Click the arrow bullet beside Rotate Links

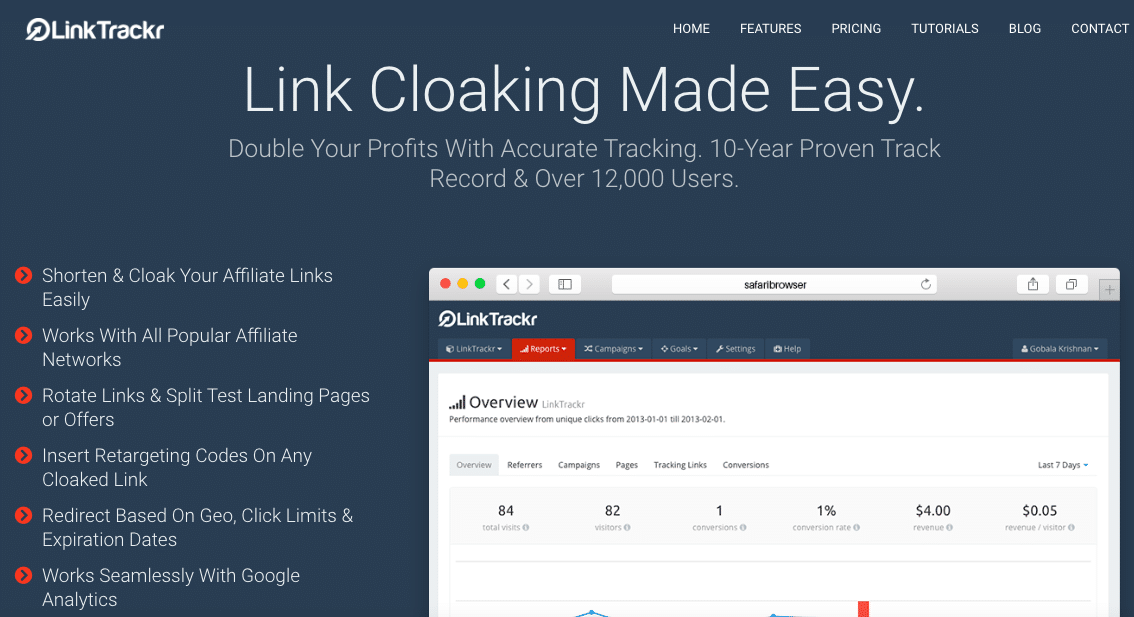click(24, 396)
